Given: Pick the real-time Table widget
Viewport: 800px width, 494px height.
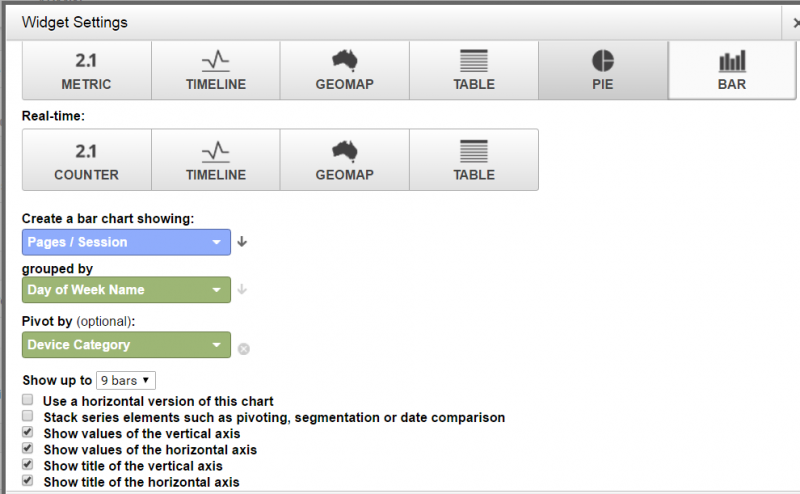Looking at the screenshot, I should pyautogui.click(x=474, y=160).
